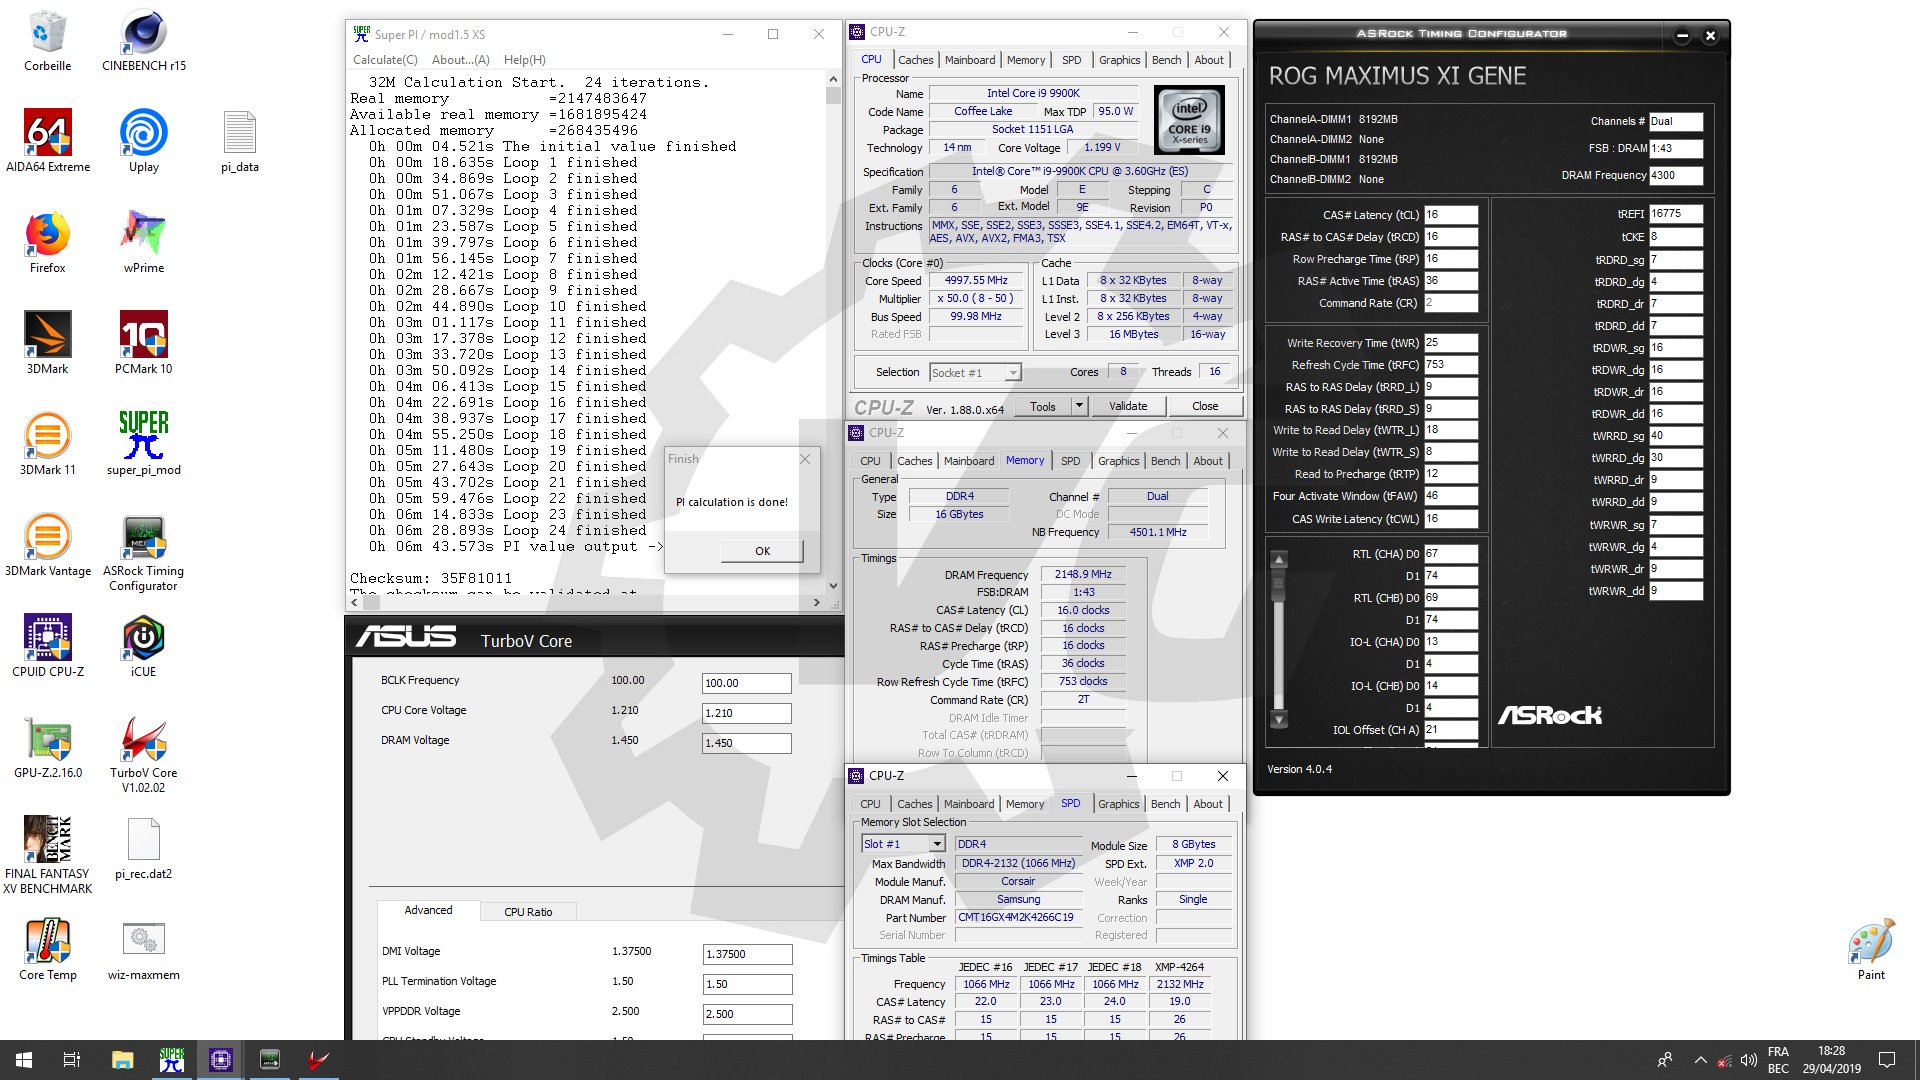1920x1080 pixels.
Task: Open the Slot #1 memory slot dropdown
Action: tap(903, 844)
